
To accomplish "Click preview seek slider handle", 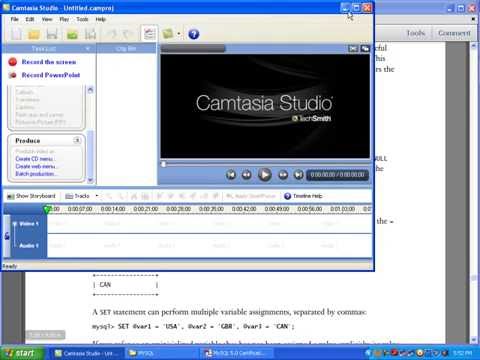I will 163,164.
